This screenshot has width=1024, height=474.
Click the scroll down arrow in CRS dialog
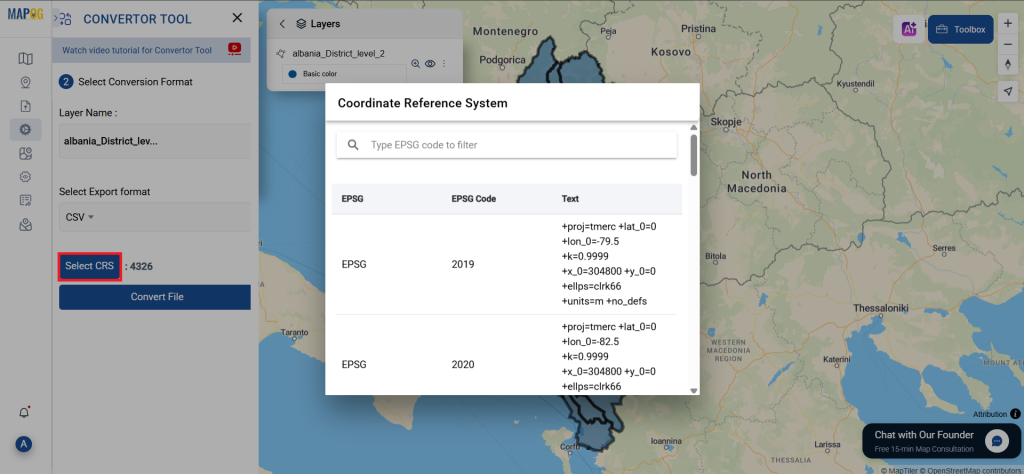pyautogui.click(x=694, y=390)
